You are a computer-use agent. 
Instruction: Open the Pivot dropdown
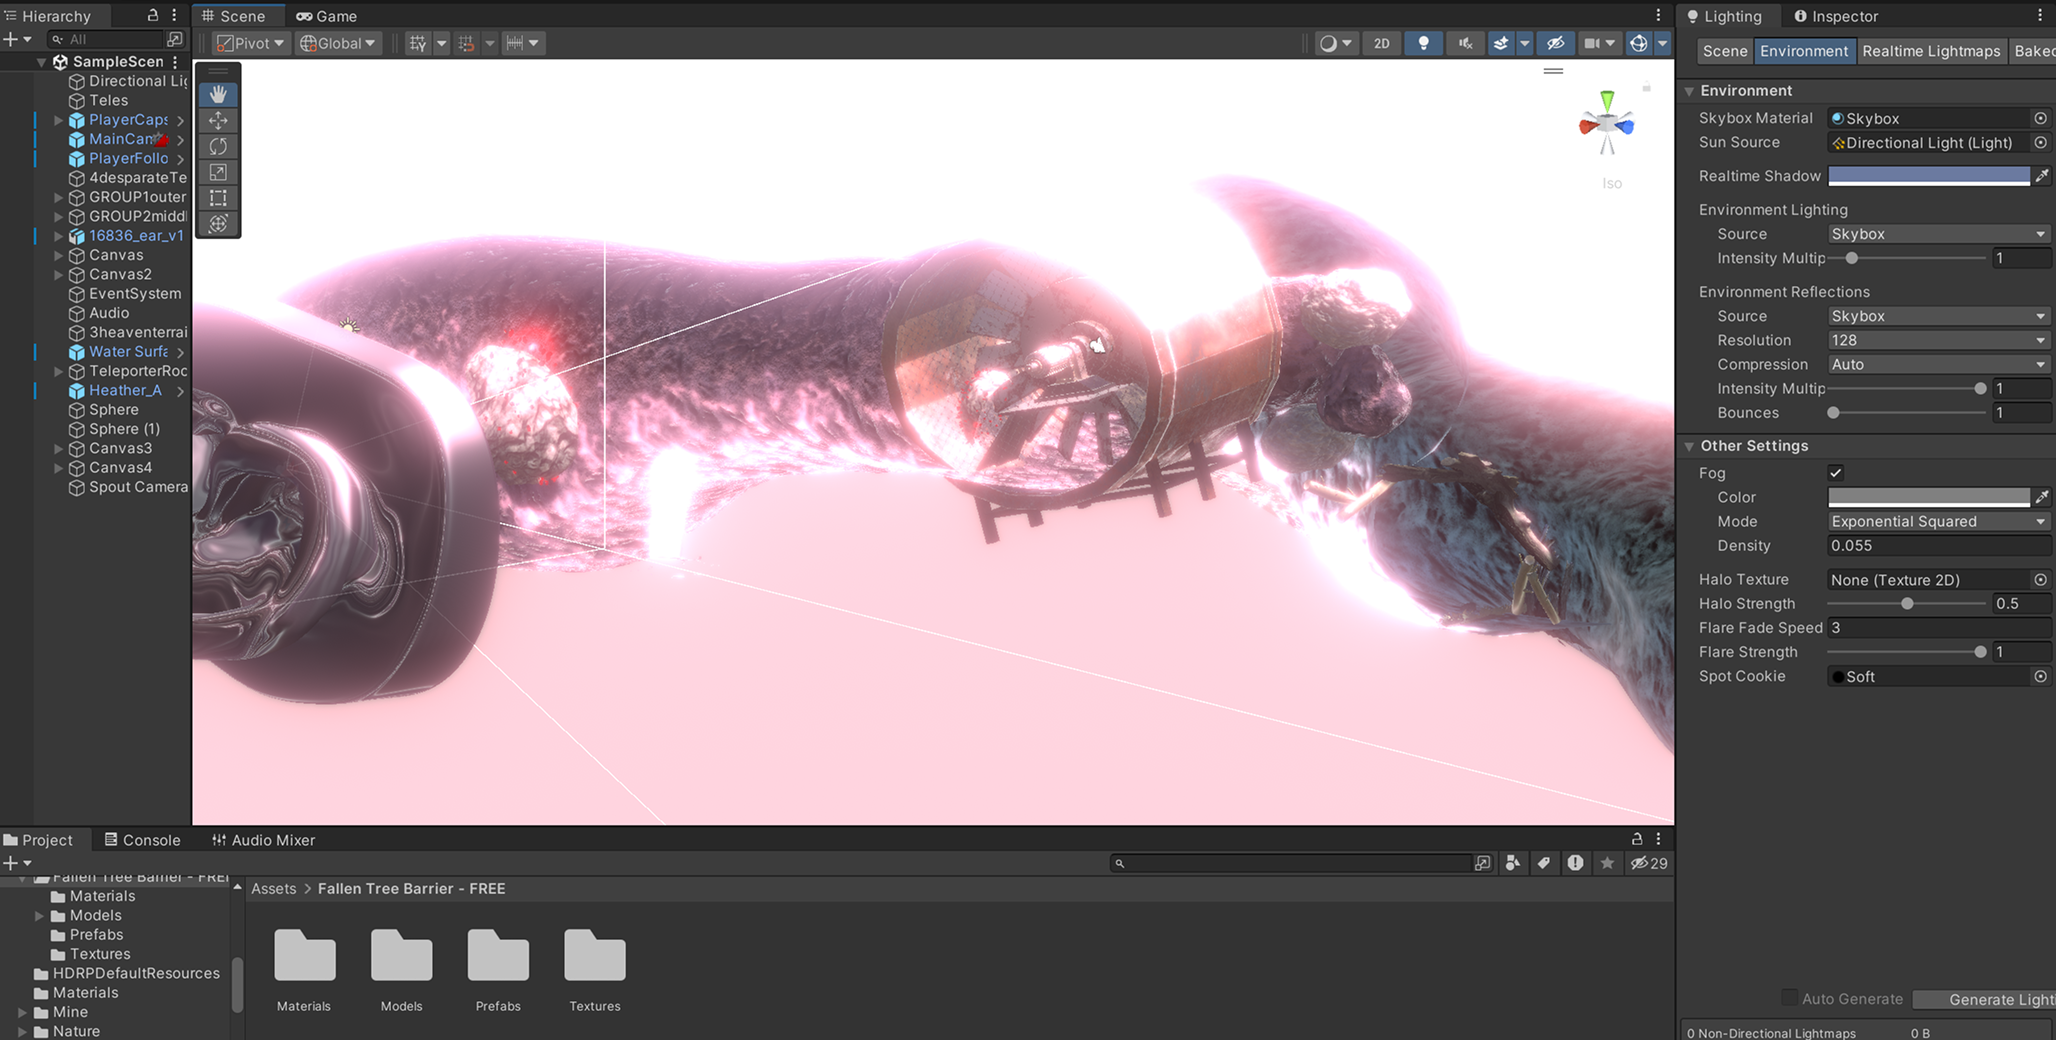point(250,43)
